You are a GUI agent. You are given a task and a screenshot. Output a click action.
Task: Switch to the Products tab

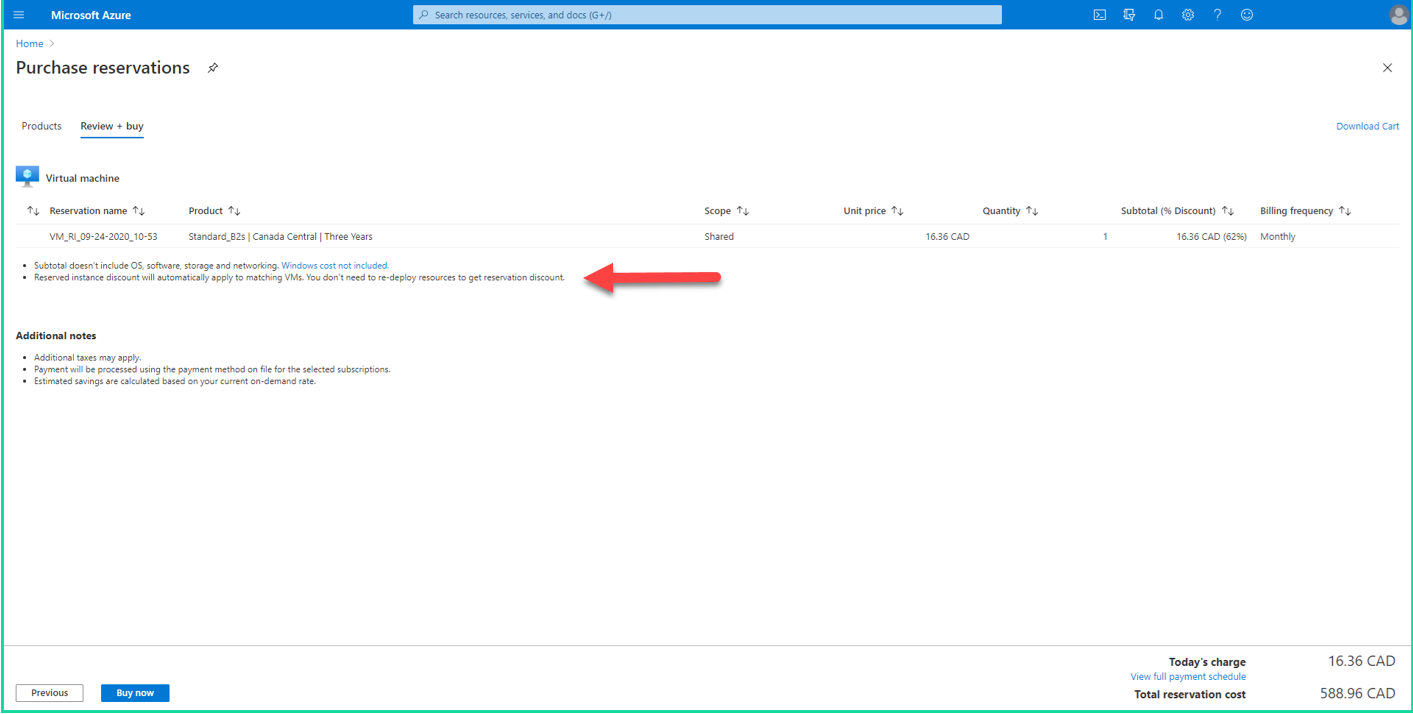click(x=42, y=126)
